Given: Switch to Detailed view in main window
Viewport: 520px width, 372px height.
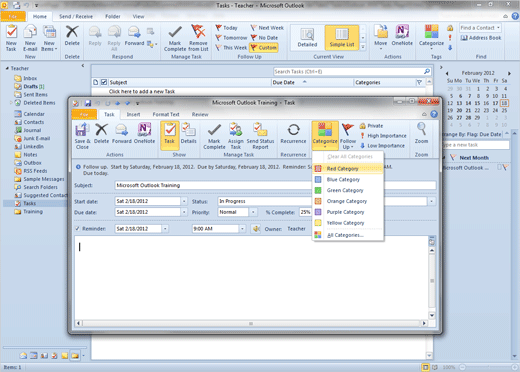Looking at the screenshot, I should [307, 38].
